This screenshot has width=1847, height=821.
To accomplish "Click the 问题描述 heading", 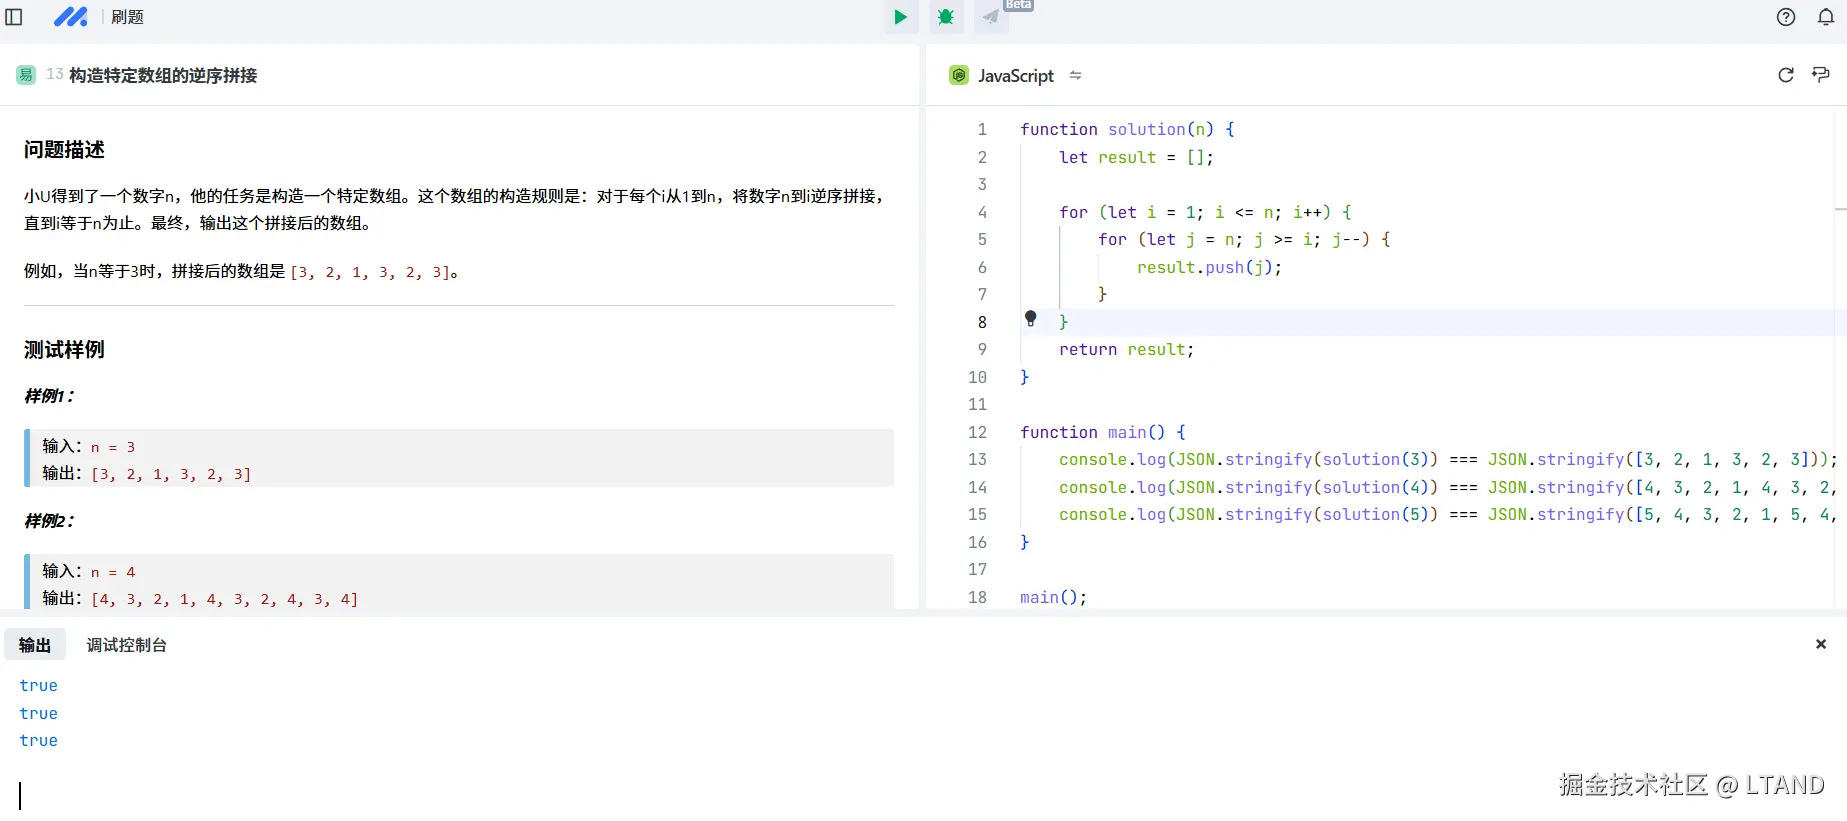I will 64,150.
